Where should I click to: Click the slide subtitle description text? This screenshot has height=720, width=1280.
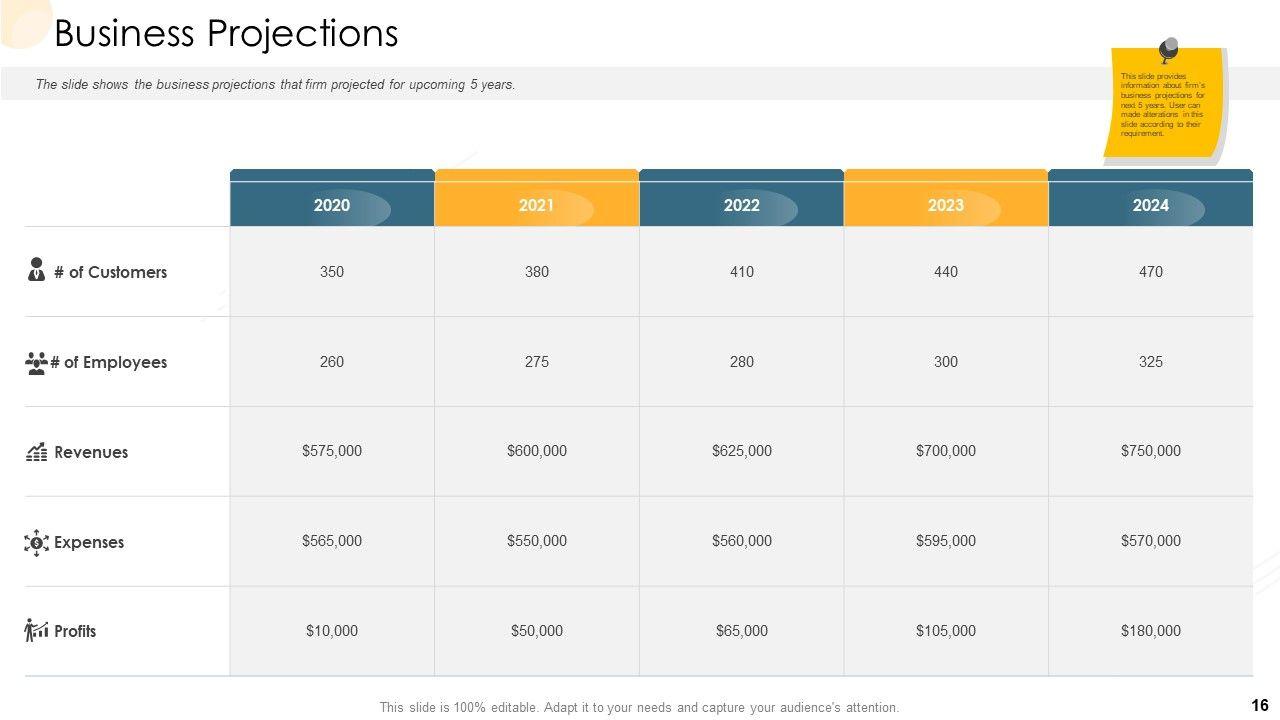point(275,85)
